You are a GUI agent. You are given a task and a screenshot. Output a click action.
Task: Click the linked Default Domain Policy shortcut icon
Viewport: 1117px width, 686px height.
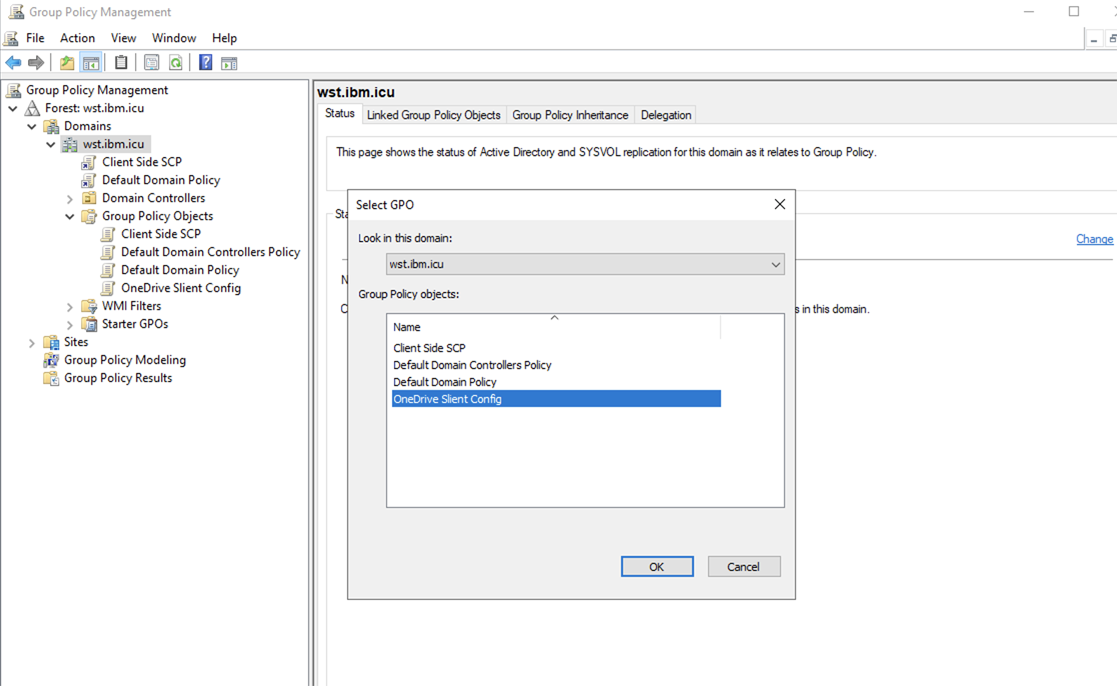tap(88, 180)
